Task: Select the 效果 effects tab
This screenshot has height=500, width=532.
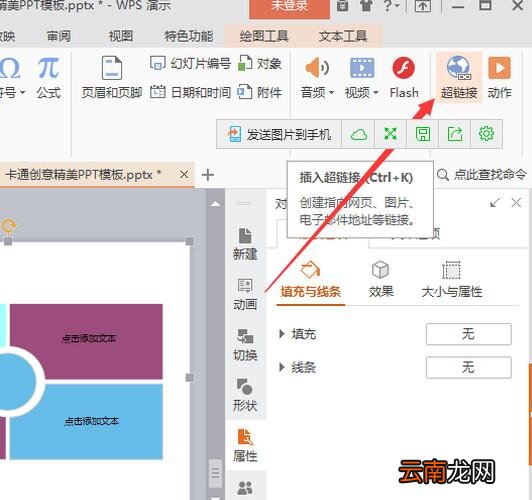Action: [381, 280]
